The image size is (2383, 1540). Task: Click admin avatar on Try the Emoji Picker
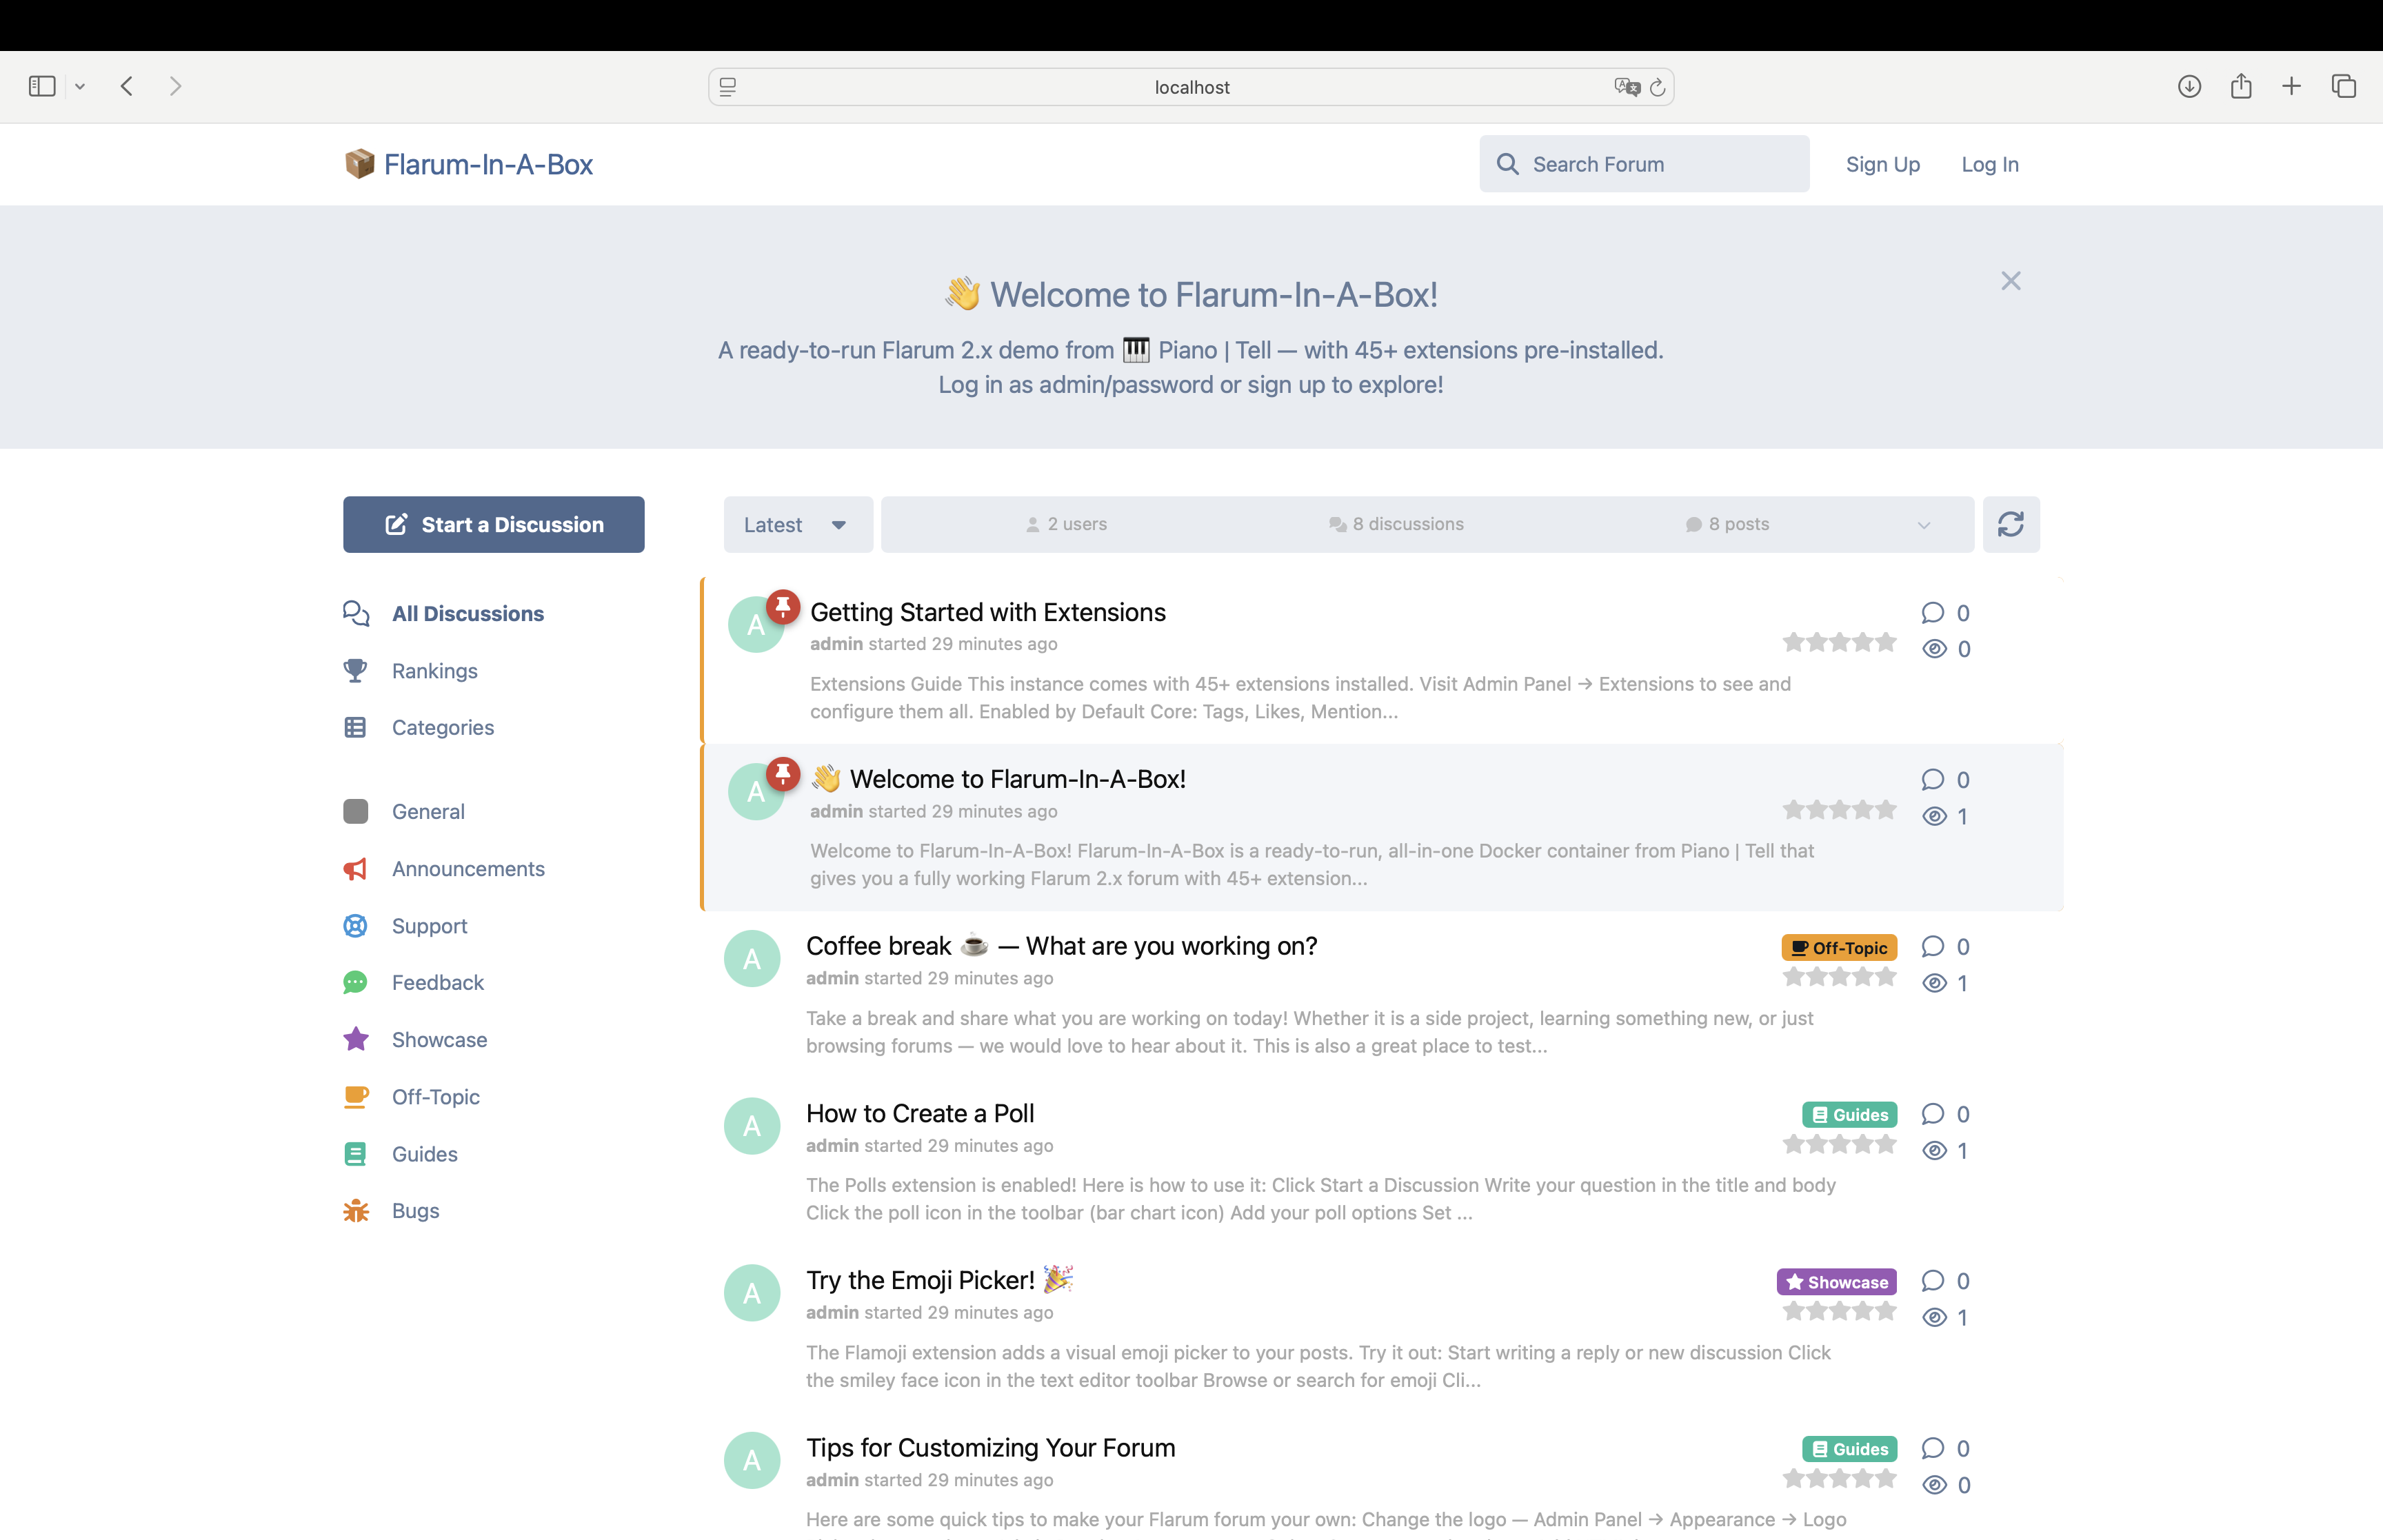coord(752,1293)
